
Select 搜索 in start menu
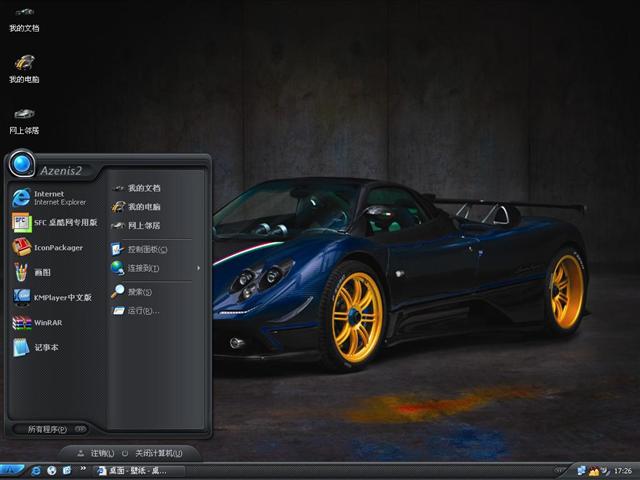click(x=134, y=292)
